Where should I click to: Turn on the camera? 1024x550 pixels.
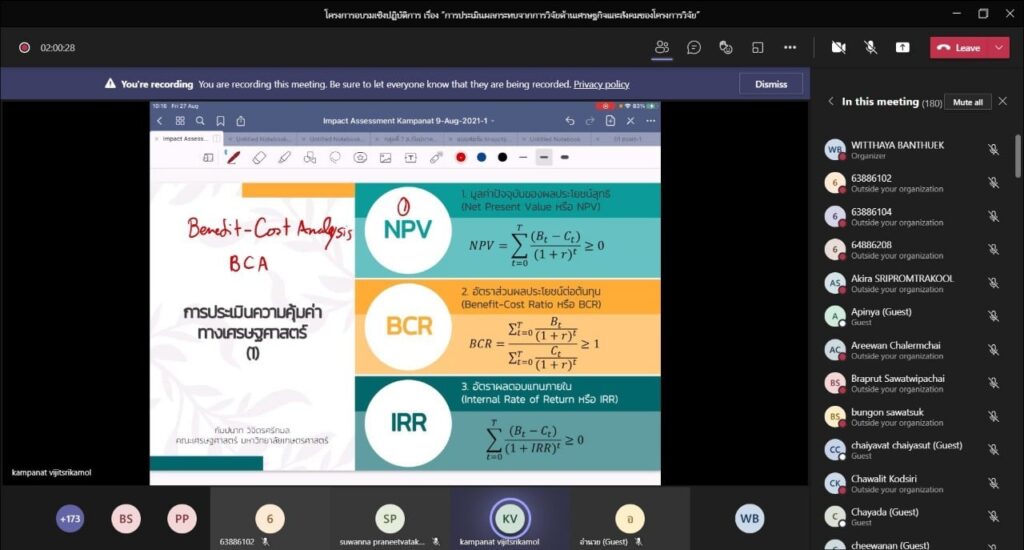pyautogui.click(x=838, y=47)
